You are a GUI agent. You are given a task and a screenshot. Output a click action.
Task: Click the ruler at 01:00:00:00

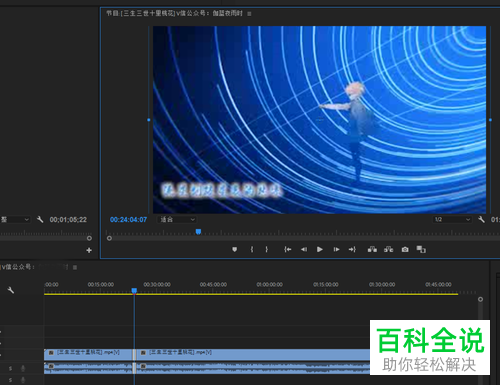pos(270,285)
